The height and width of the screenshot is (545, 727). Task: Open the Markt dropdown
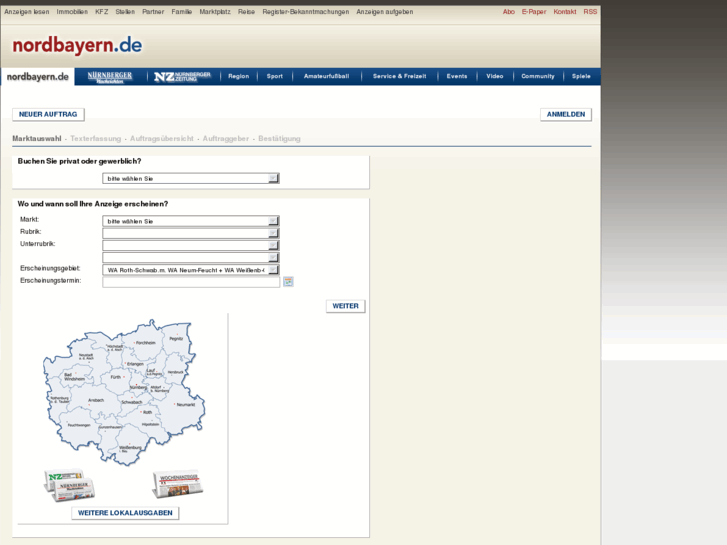(191, 221)
